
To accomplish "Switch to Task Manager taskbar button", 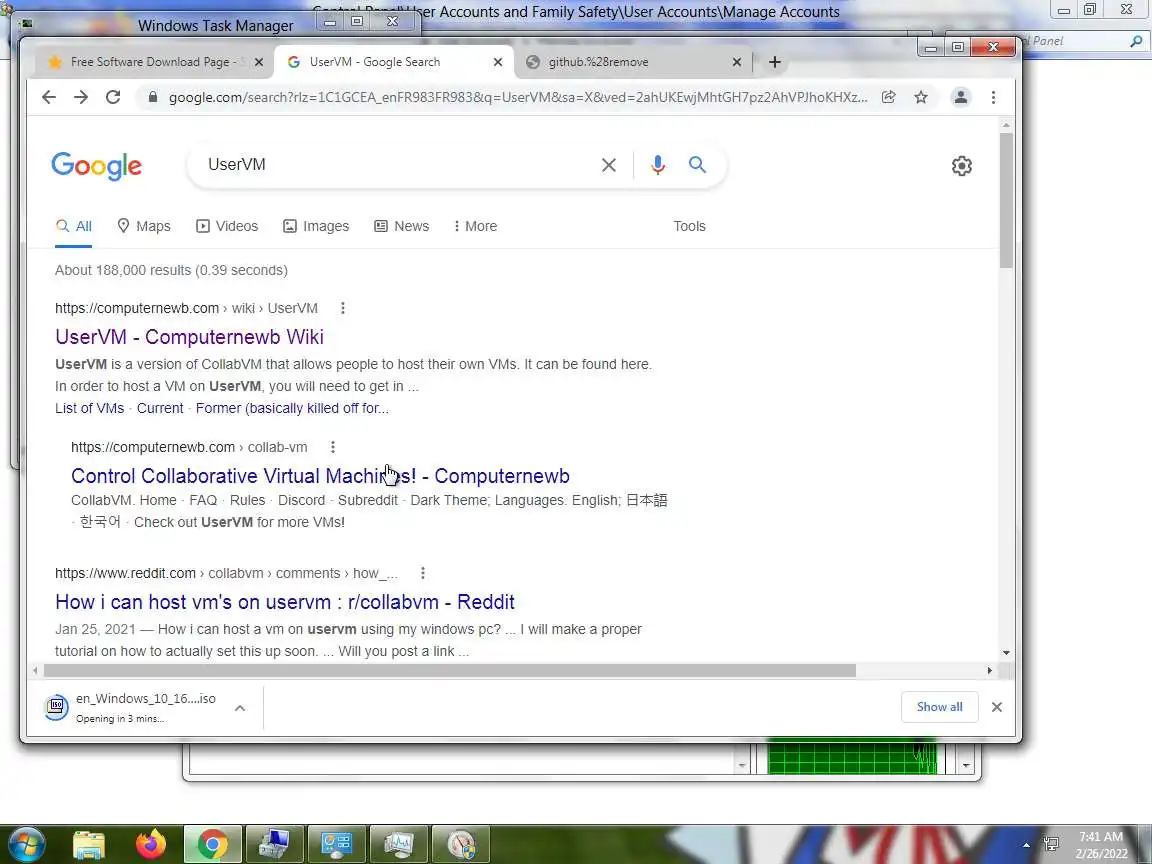I will pyautogui.click(x=398, y=845).
